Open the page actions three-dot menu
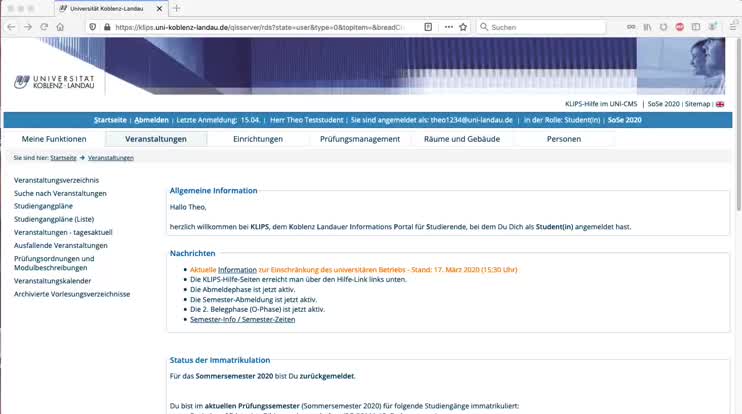 point(448,27)
